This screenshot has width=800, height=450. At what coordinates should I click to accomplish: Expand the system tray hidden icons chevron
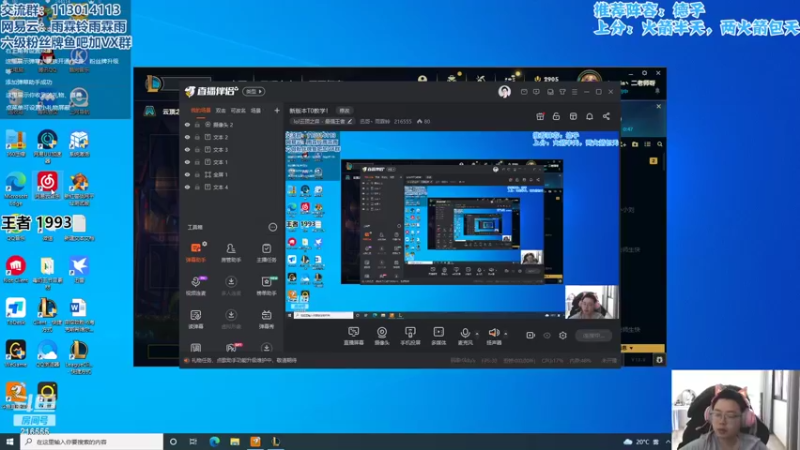[x=668, y=442]
